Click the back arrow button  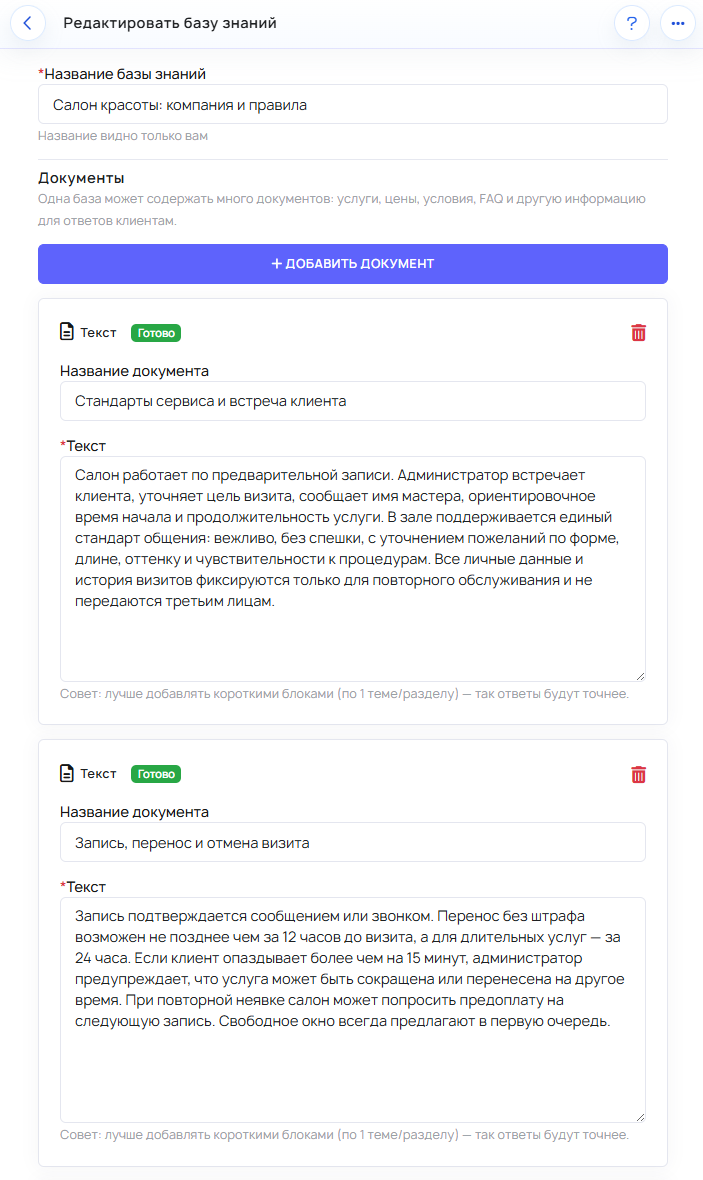(x=28, y=22)
